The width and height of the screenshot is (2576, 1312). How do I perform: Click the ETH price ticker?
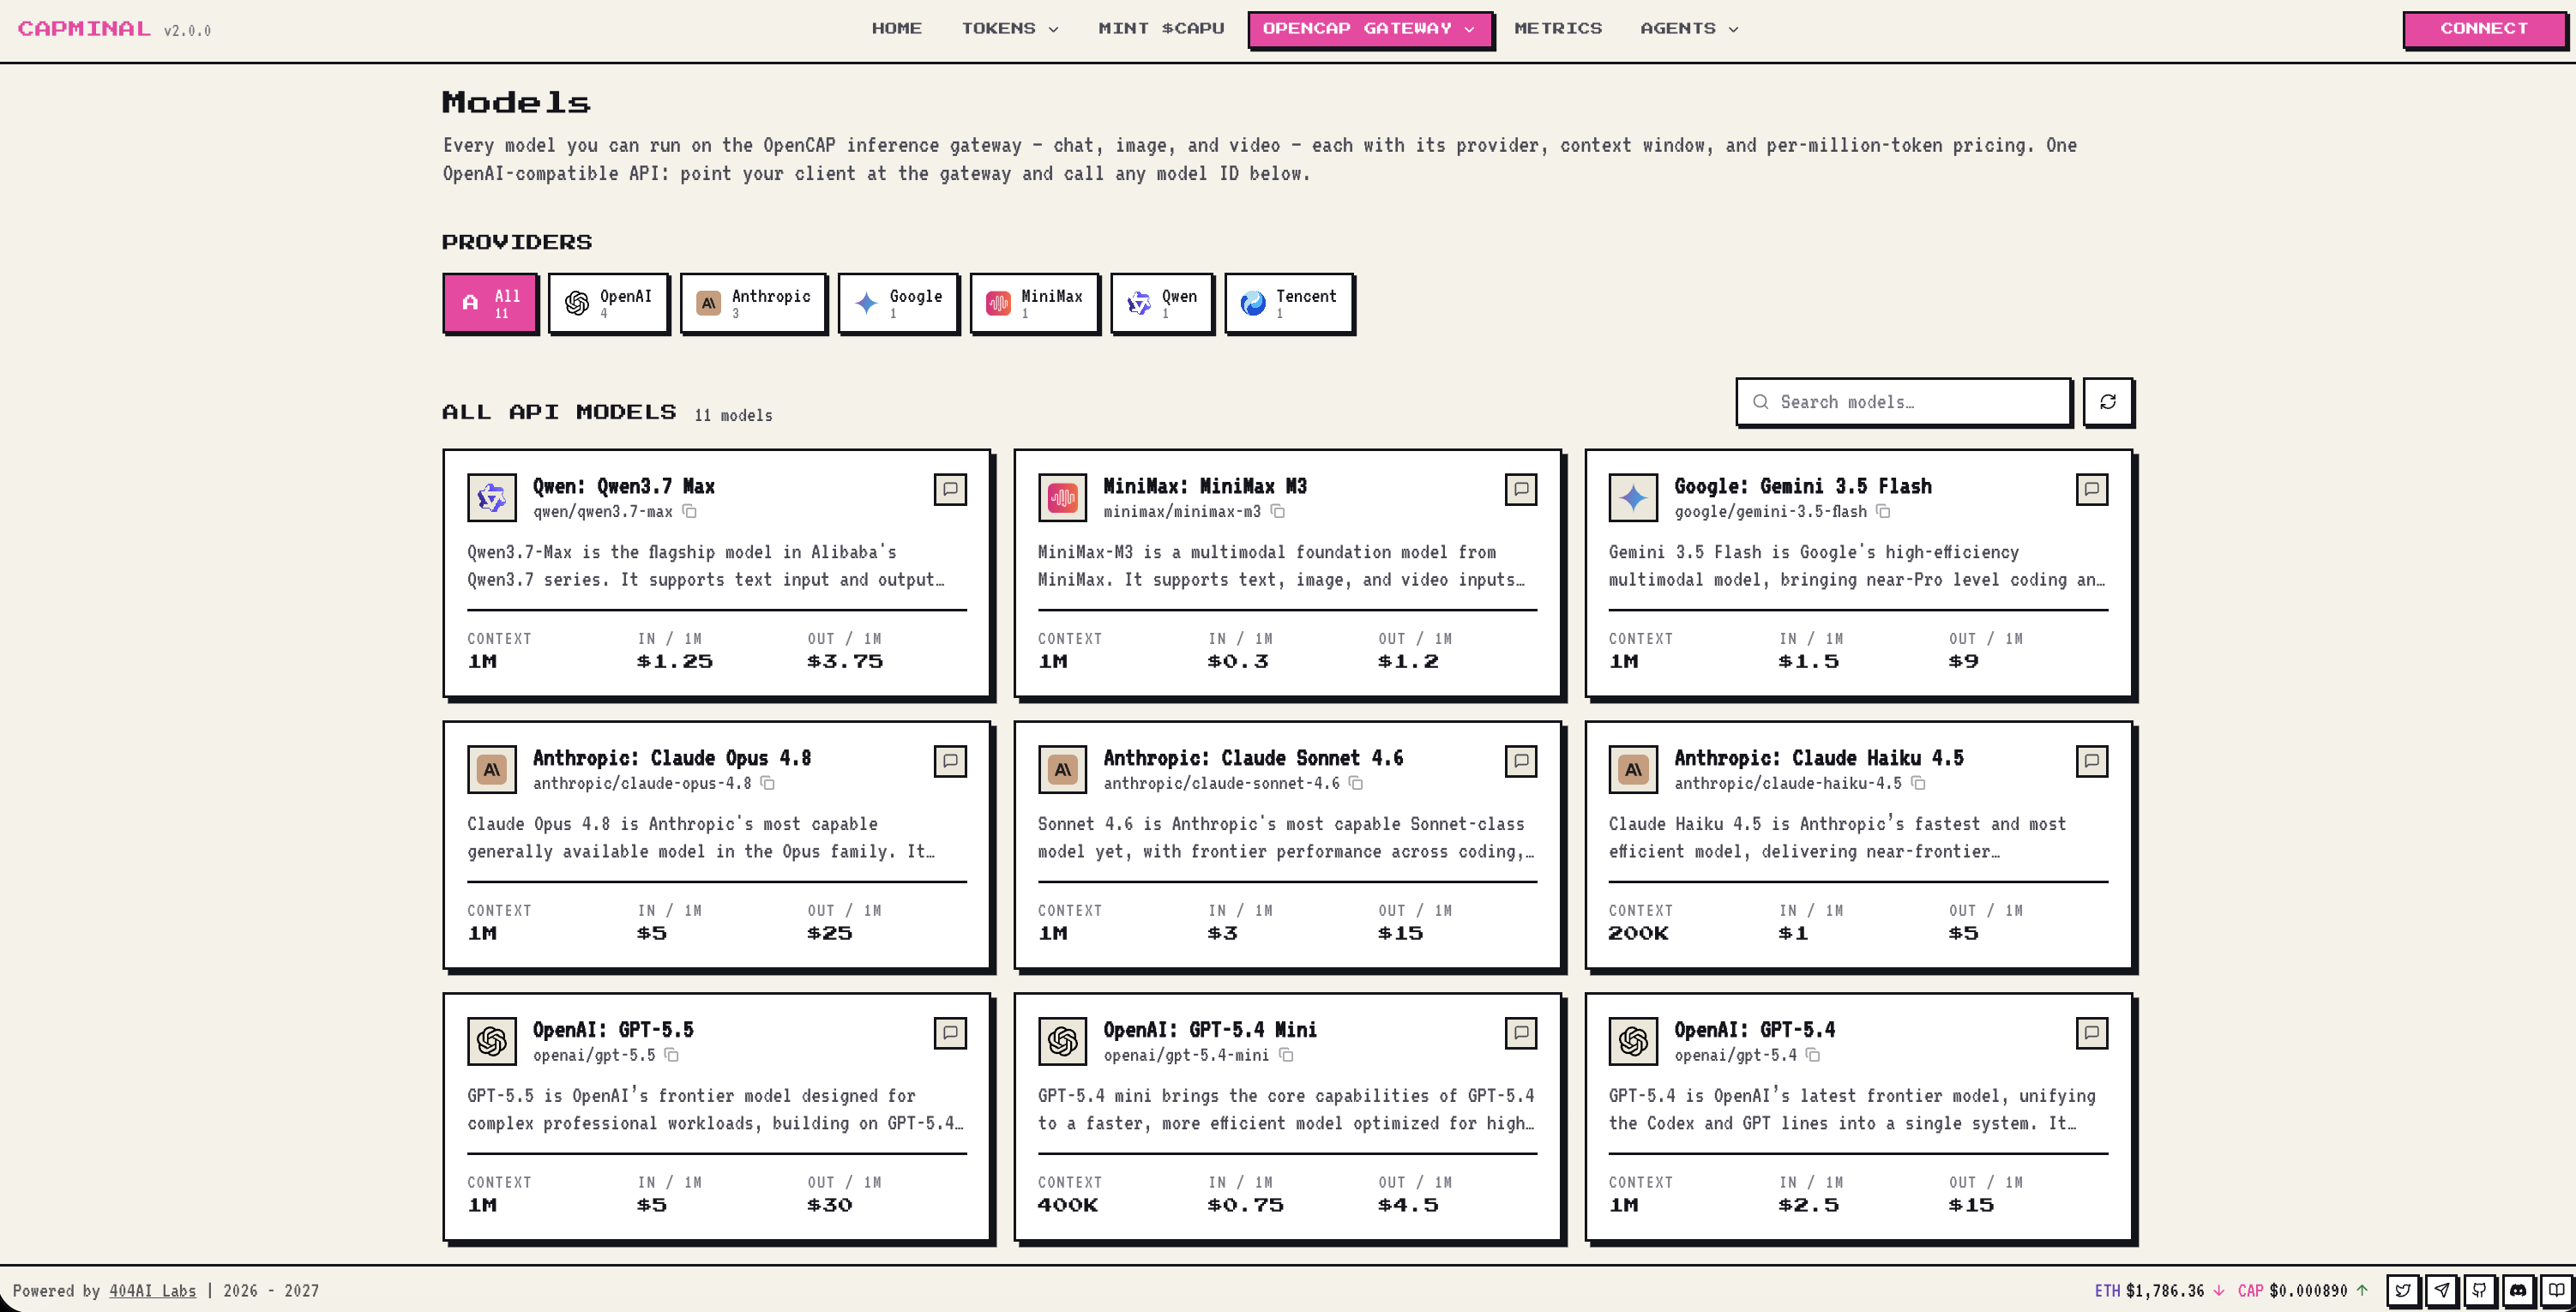2159,1290
